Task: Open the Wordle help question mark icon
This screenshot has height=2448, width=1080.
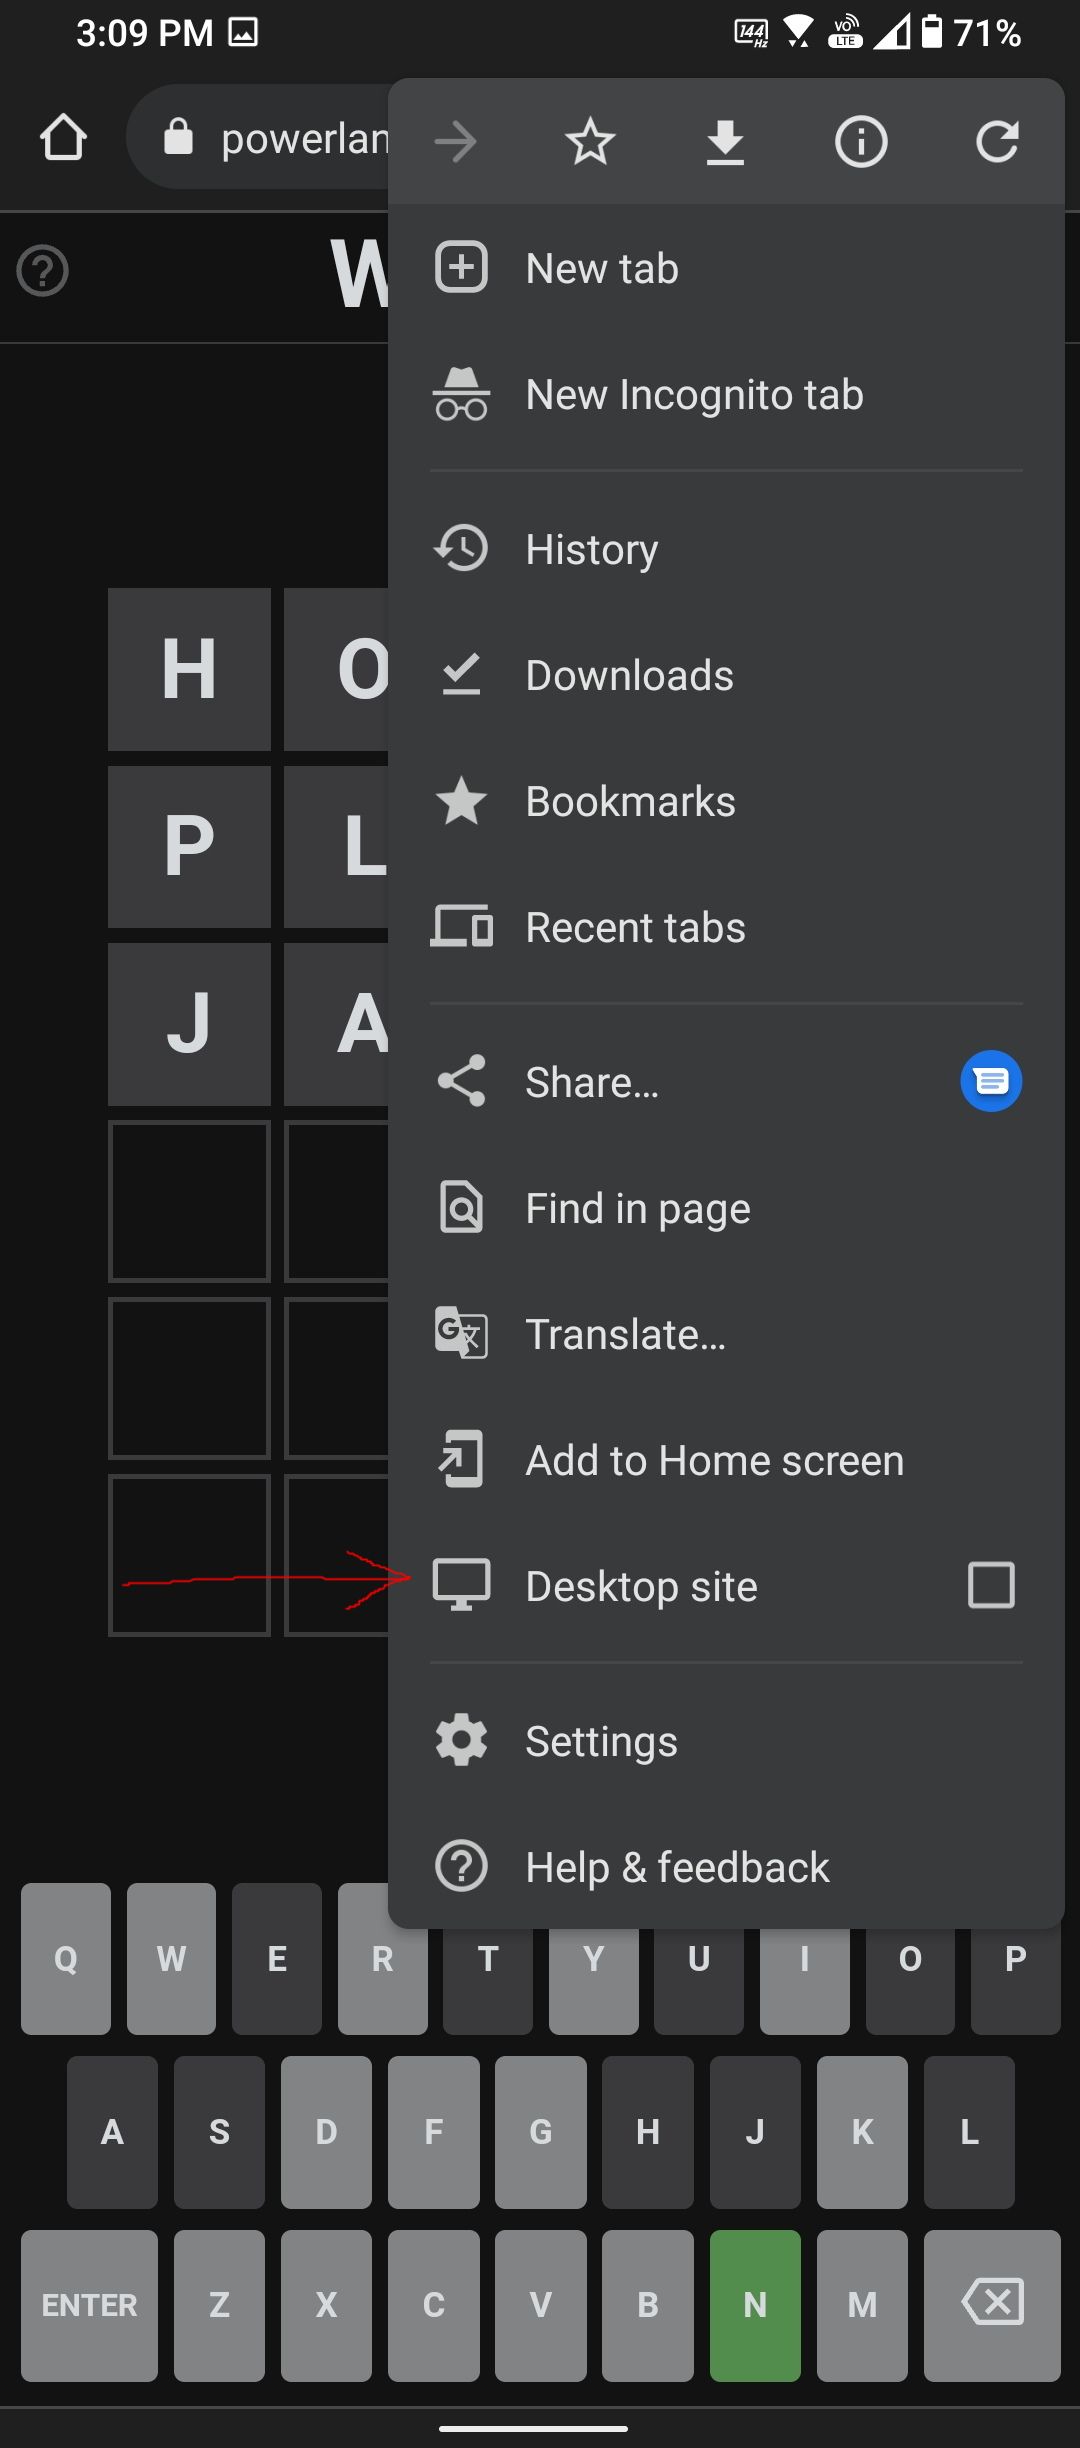Action: click(43, 271)
